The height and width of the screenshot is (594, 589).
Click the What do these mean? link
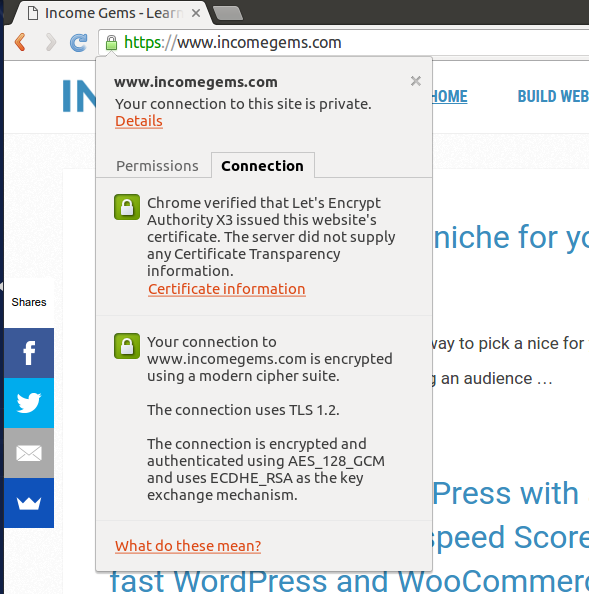pos(188,546)
